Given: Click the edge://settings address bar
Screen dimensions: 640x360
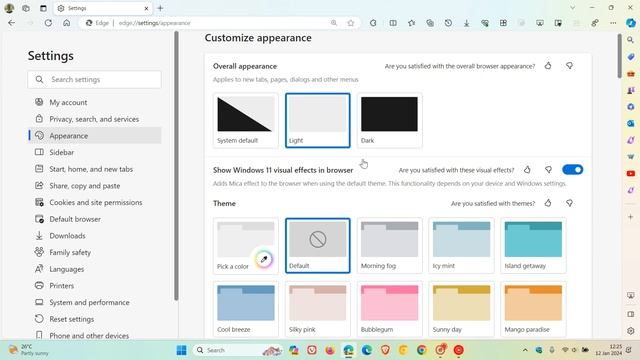Looking at the screenshot, I should coord(220,23).
